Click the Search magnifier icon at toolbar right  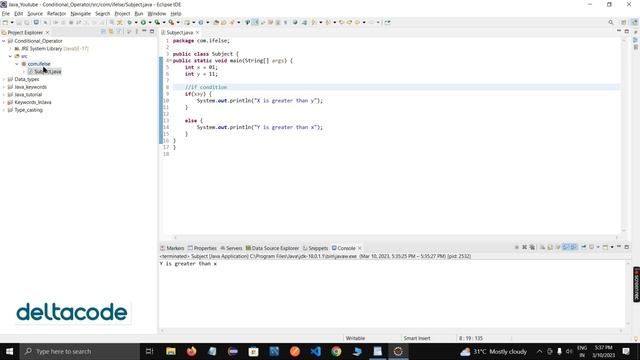coord(611,22)
